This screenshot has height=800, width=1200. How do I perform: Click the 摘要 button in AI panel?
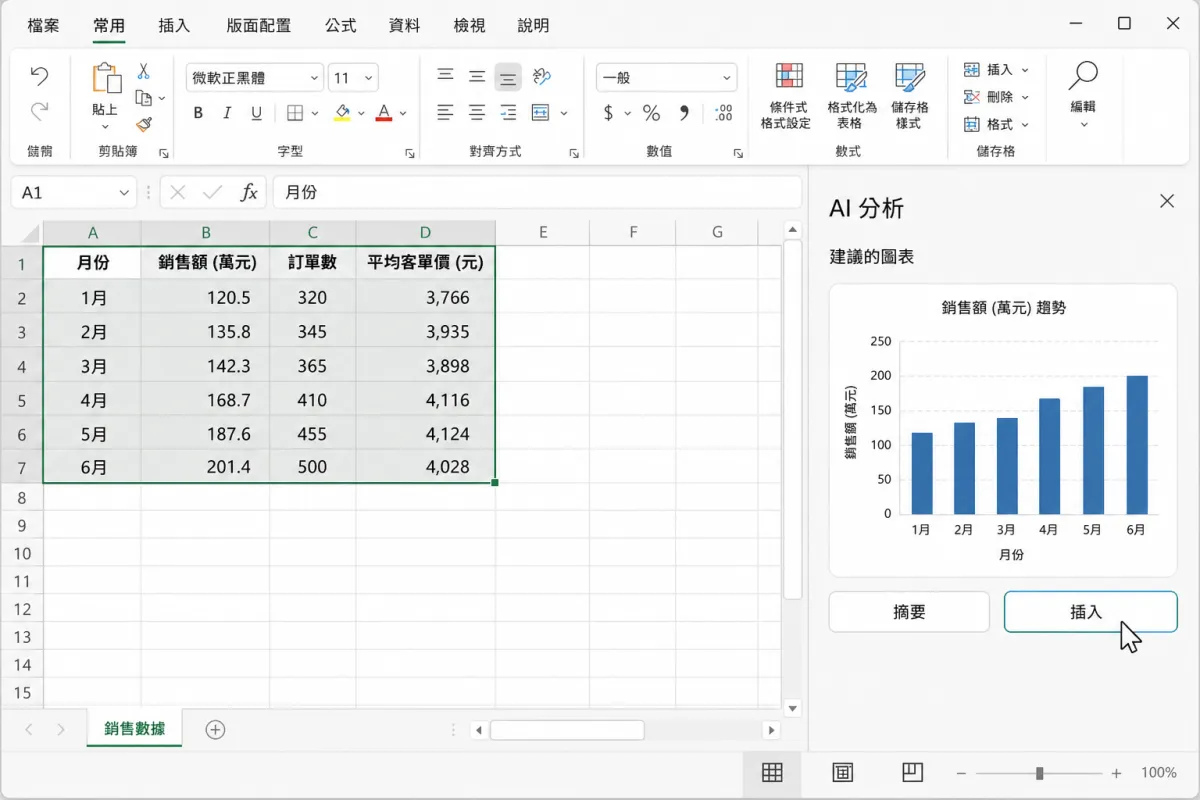tap(909, 612)
